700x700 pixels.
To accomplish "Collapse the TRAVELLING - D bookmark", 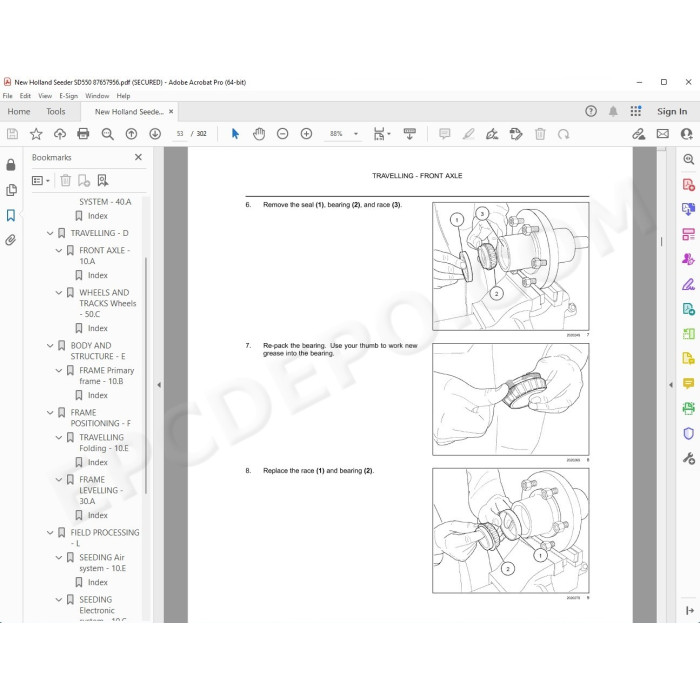I will click(x=50, y=233).
